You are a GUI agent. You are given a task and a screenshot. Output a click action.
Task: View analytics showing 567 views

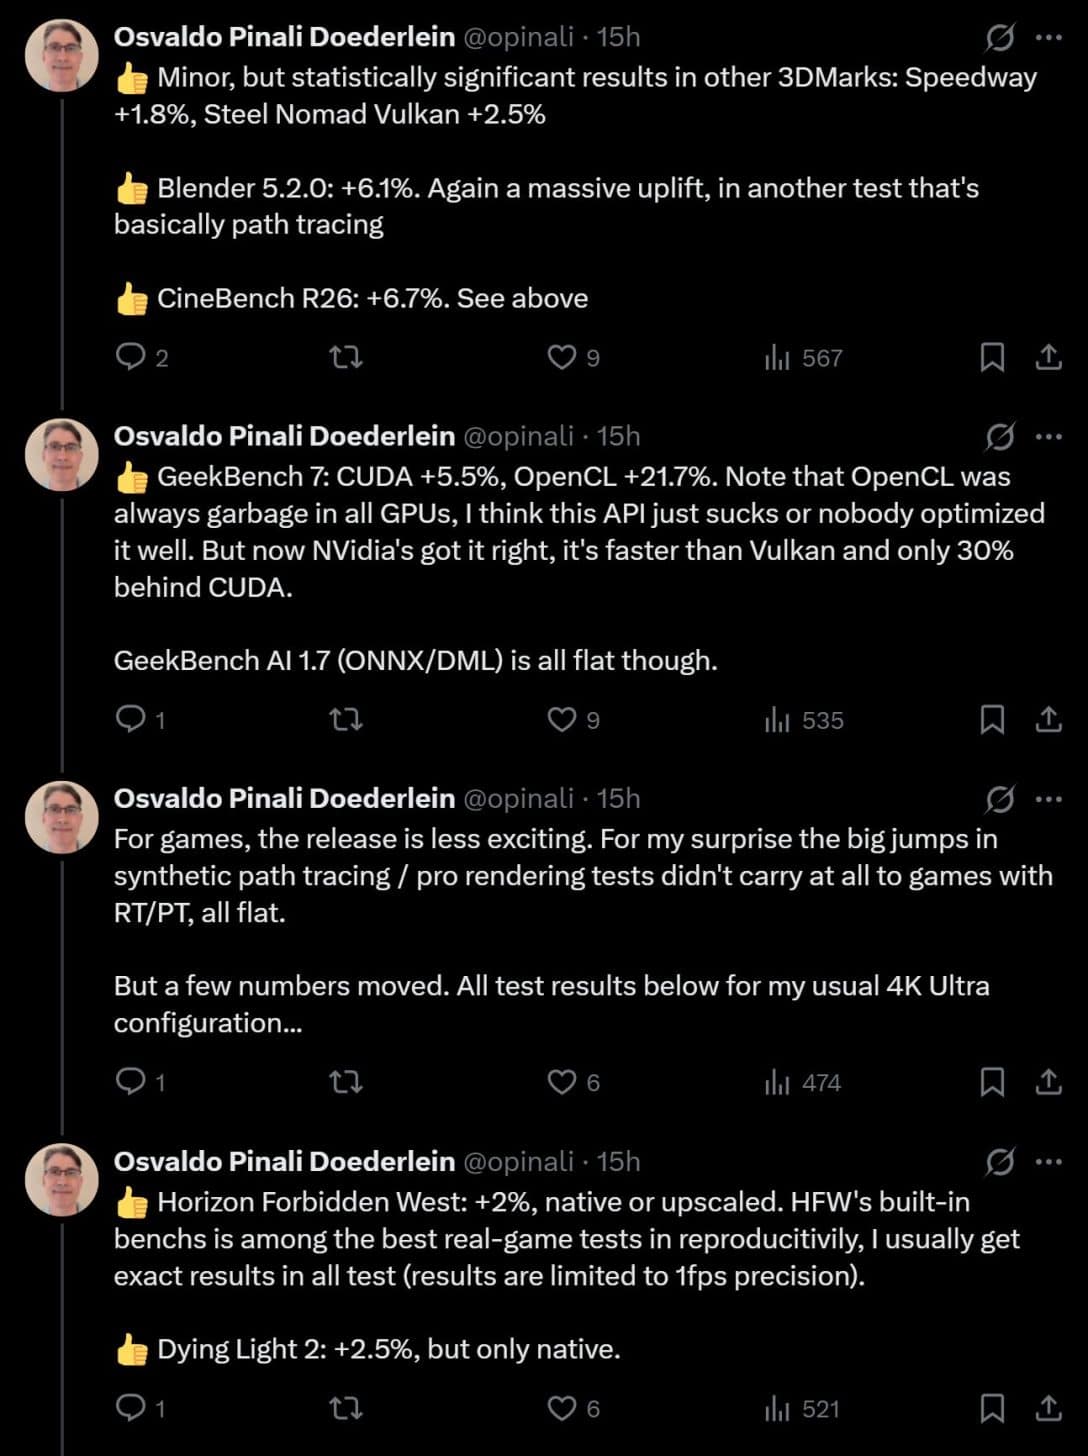(x=803, y=358)
